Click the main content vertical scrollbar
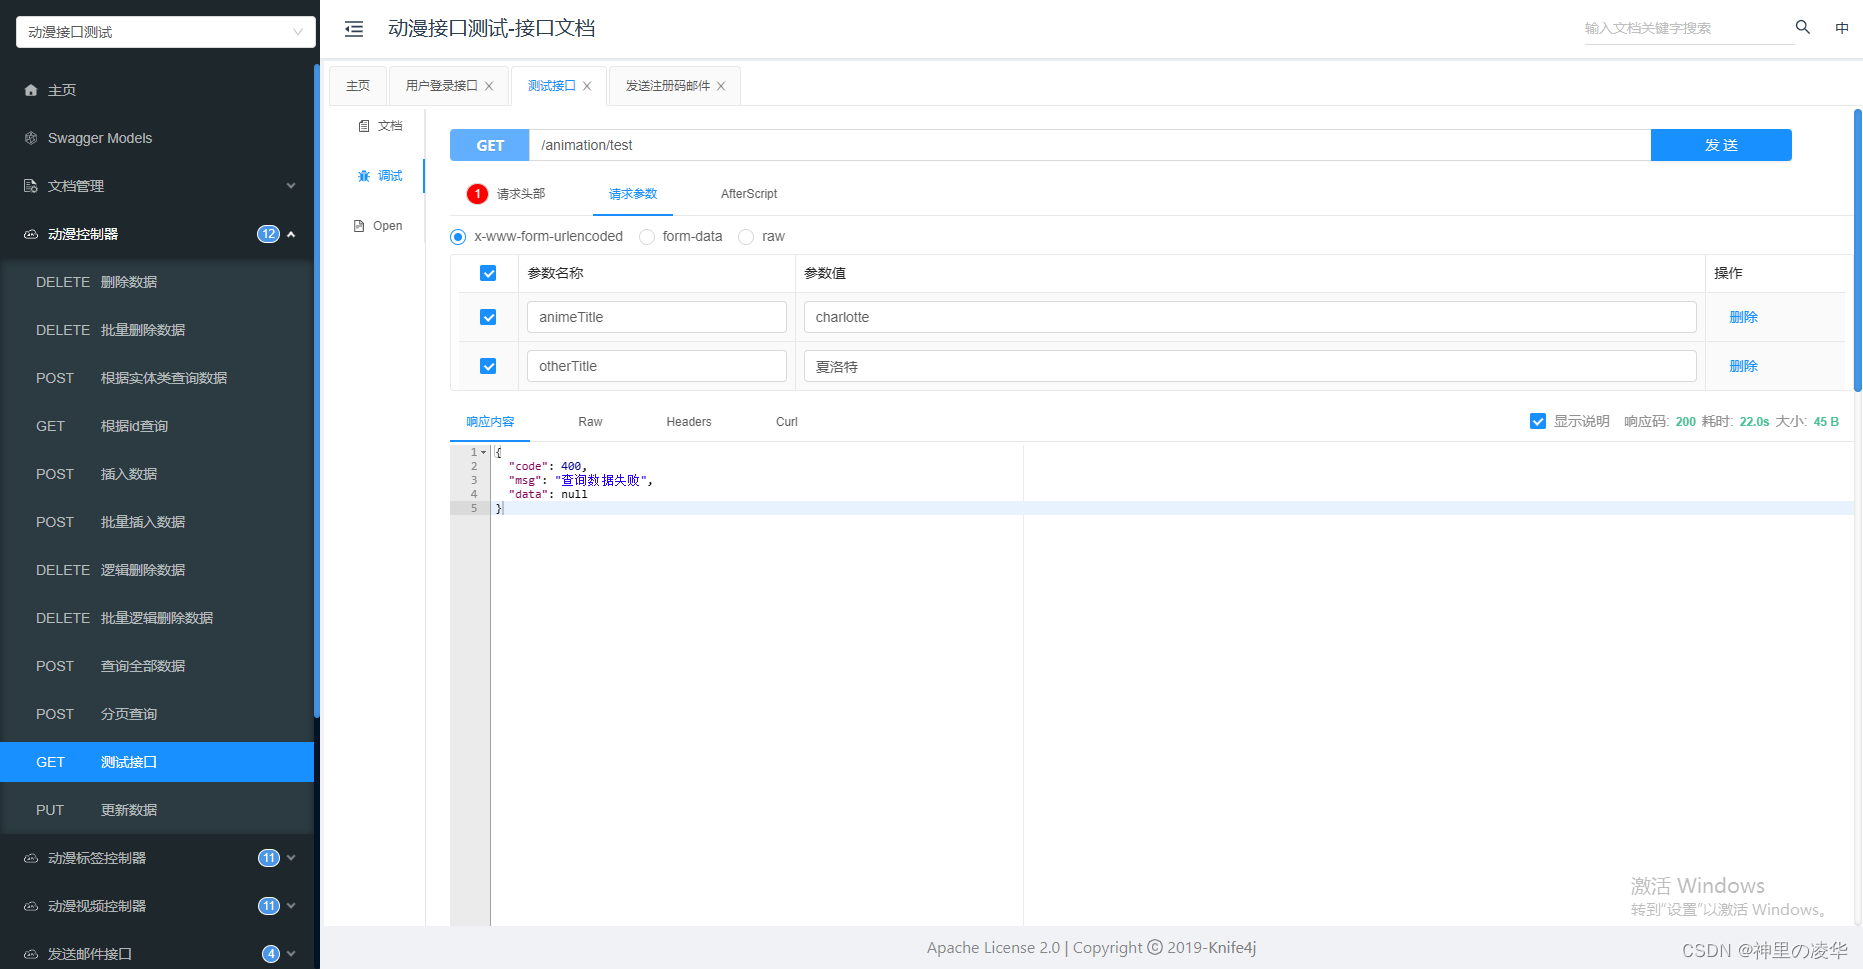 click(1858, 250)
